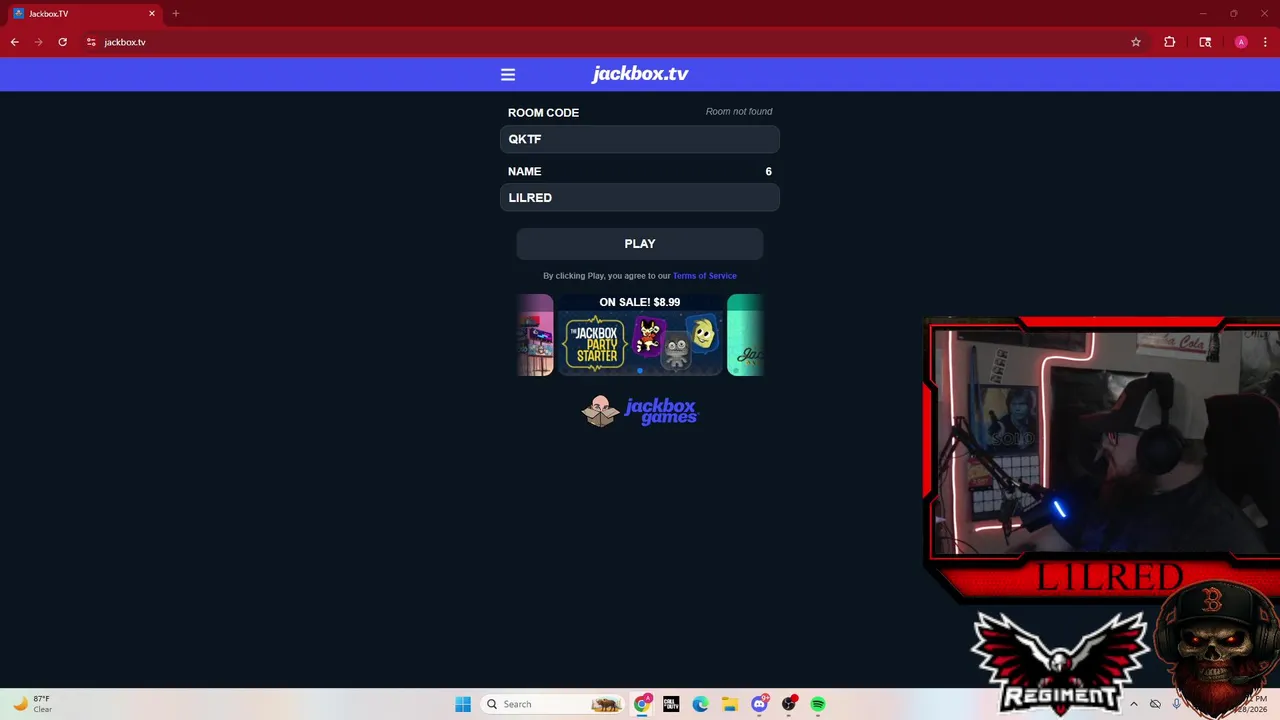
Task: Click the Room Code input field
Action: pos(640,139)
